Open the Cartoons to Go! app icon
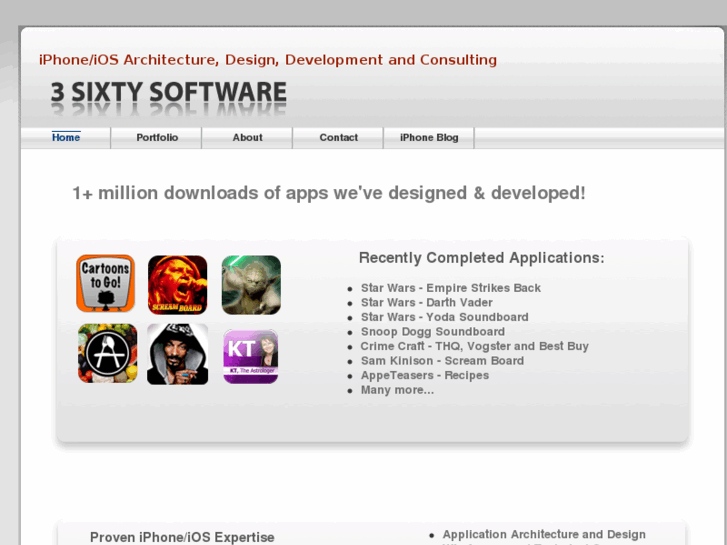The height and width of the screenshot is (545, 727). click(x=105, y=284)
